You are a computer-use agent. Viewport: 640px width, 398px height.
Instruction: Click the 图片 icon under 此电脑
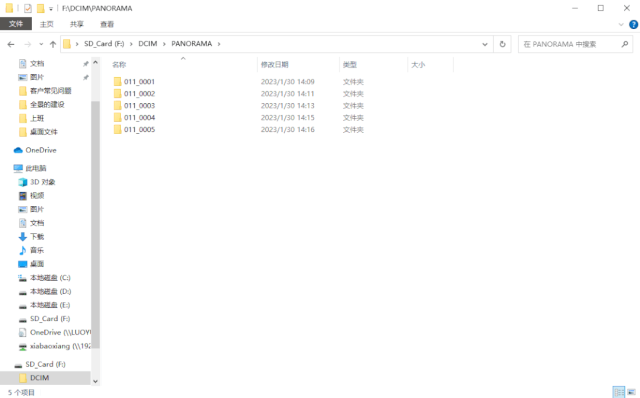(x=23, y=209)
